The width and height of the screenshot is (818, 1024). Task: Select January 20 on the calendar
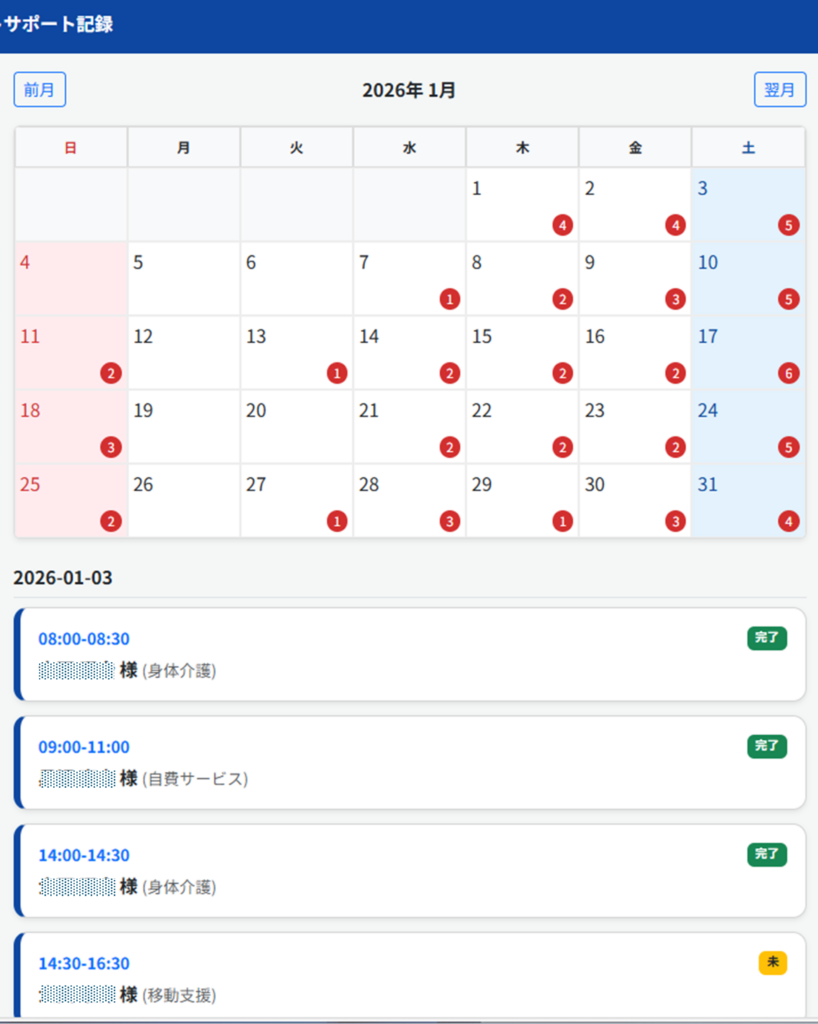(296, 426)
